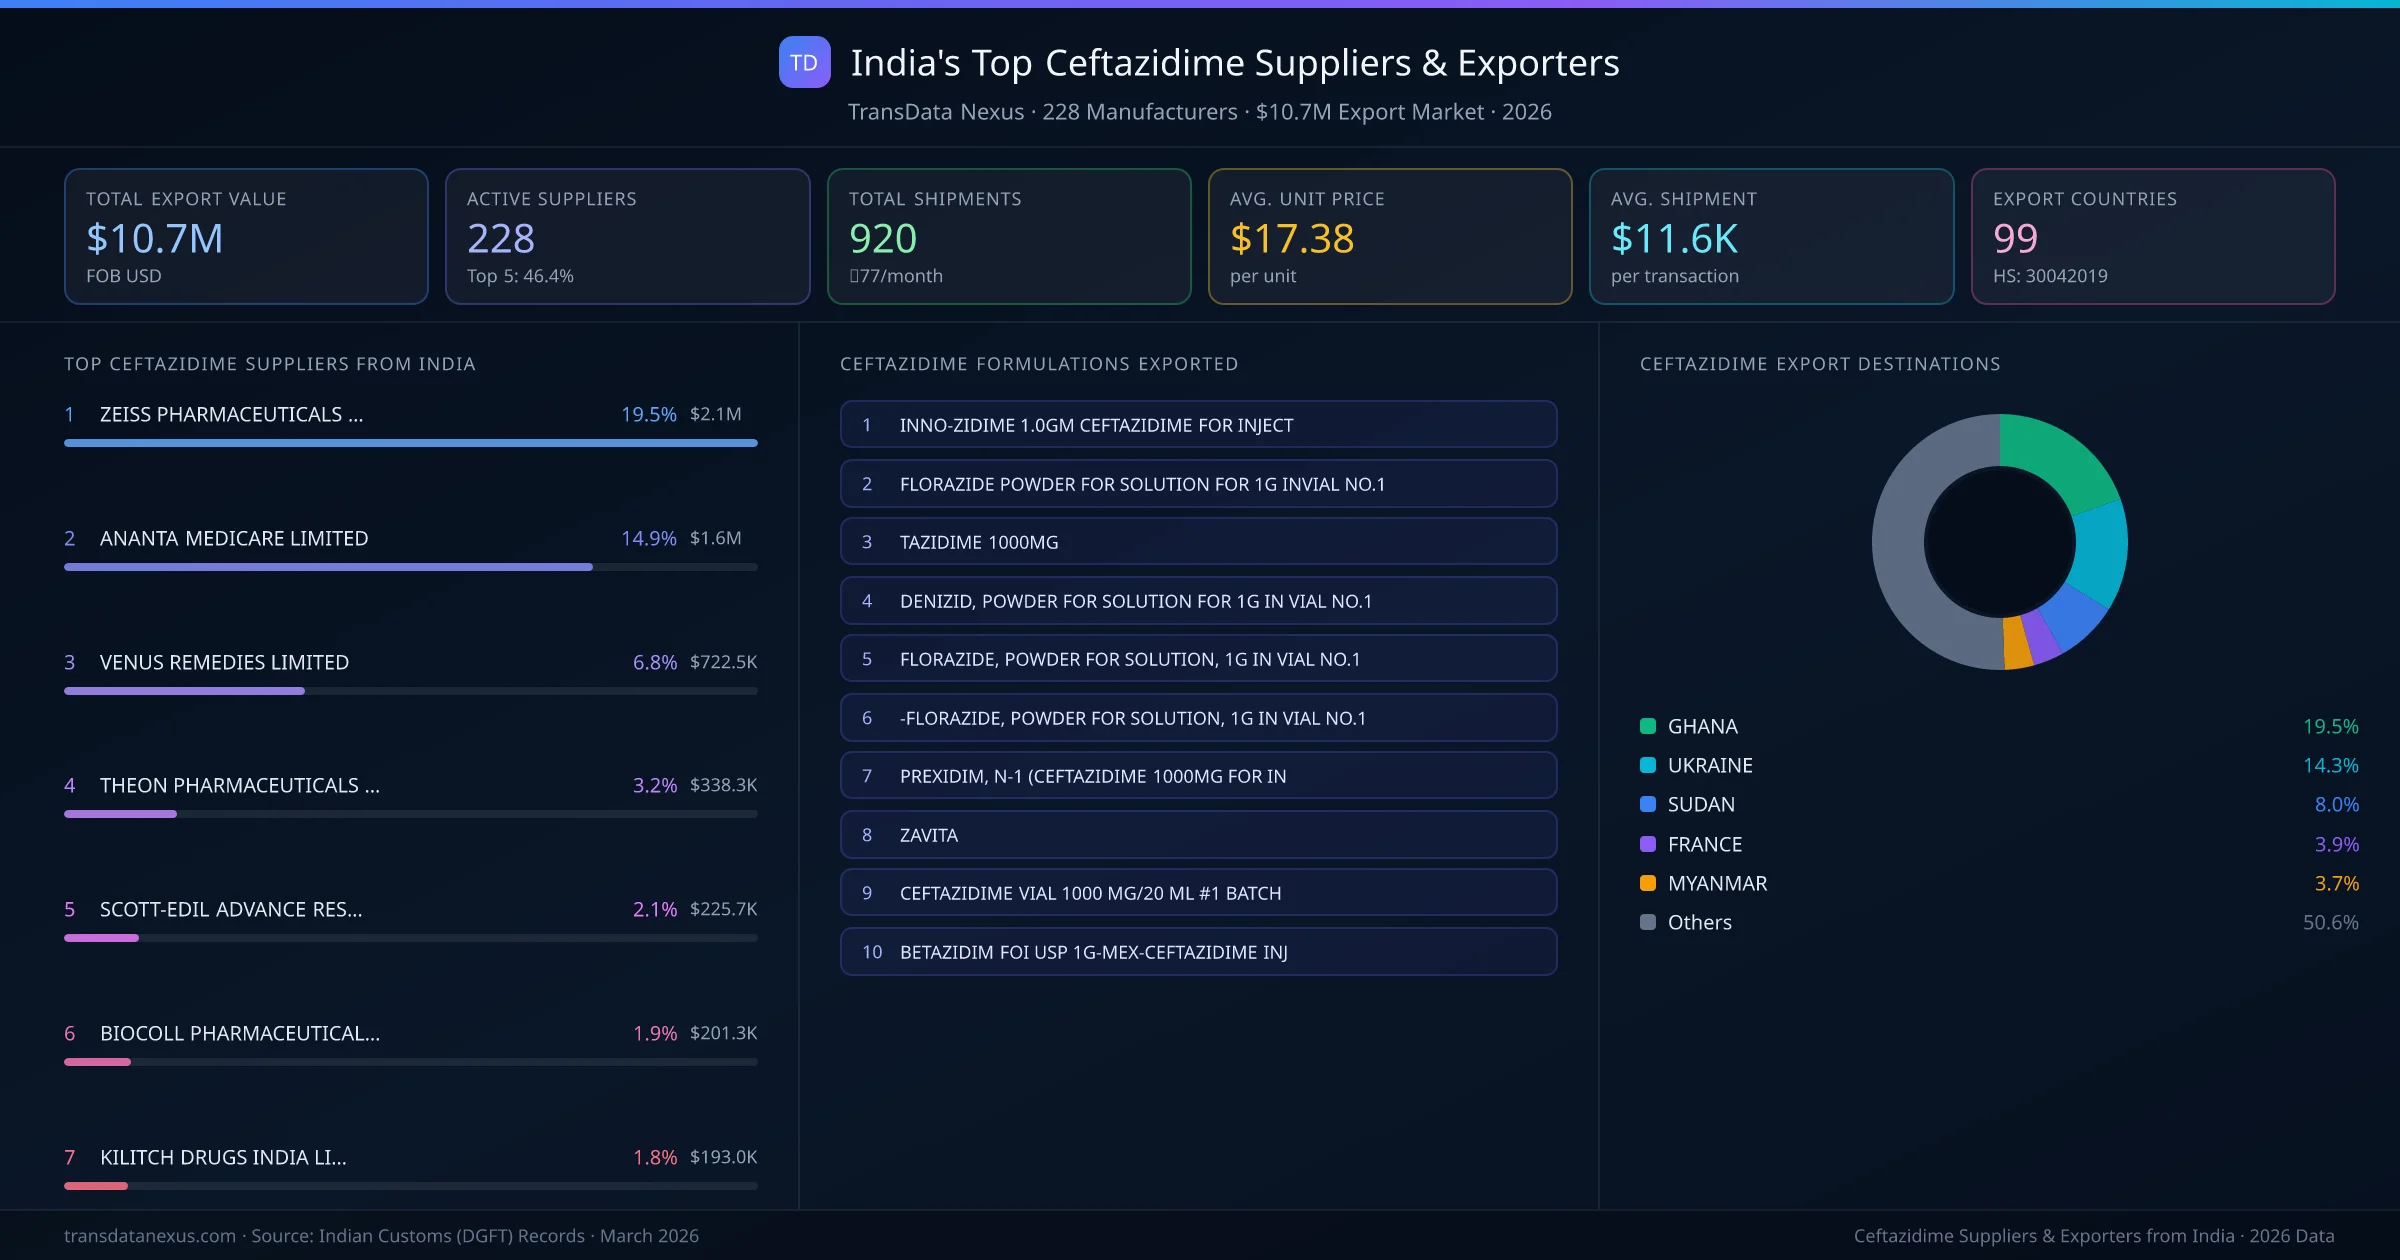Click the orange Myanmar legend dot
The image size is (2400, 1260).
click(1646, 883)
